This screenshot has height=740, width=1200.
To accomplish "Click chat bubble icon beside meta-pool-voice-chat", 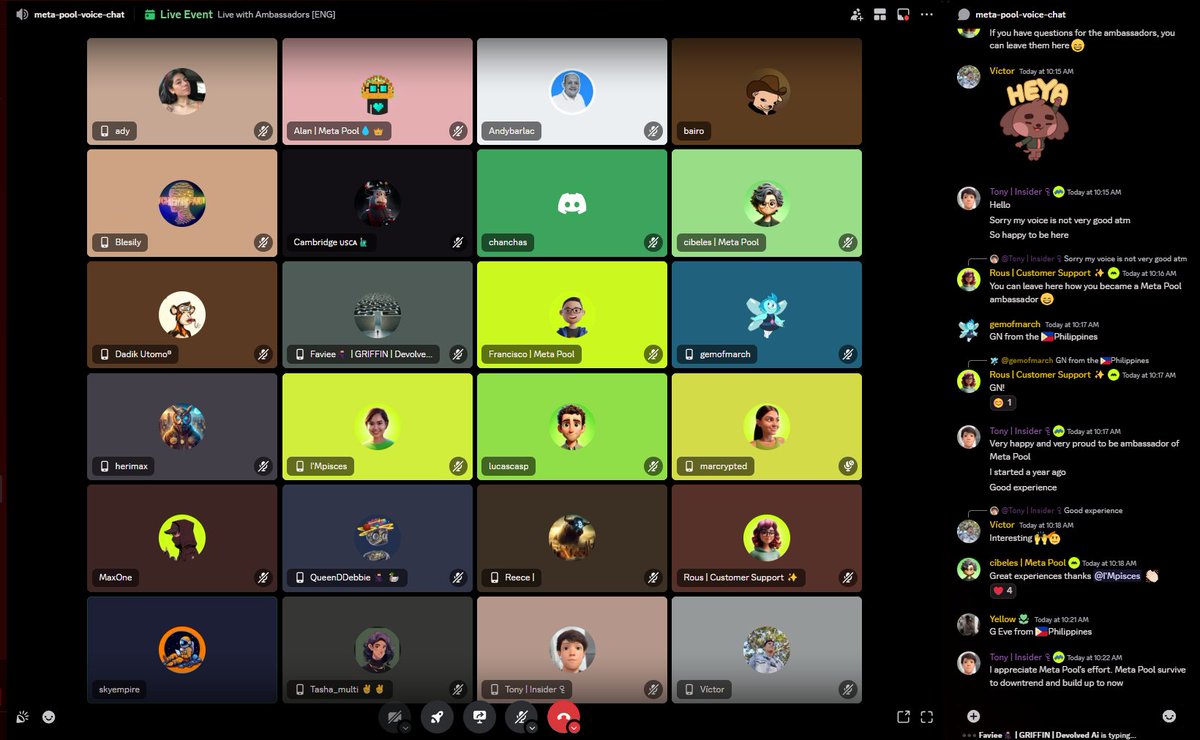I will (x=964, y=15).
